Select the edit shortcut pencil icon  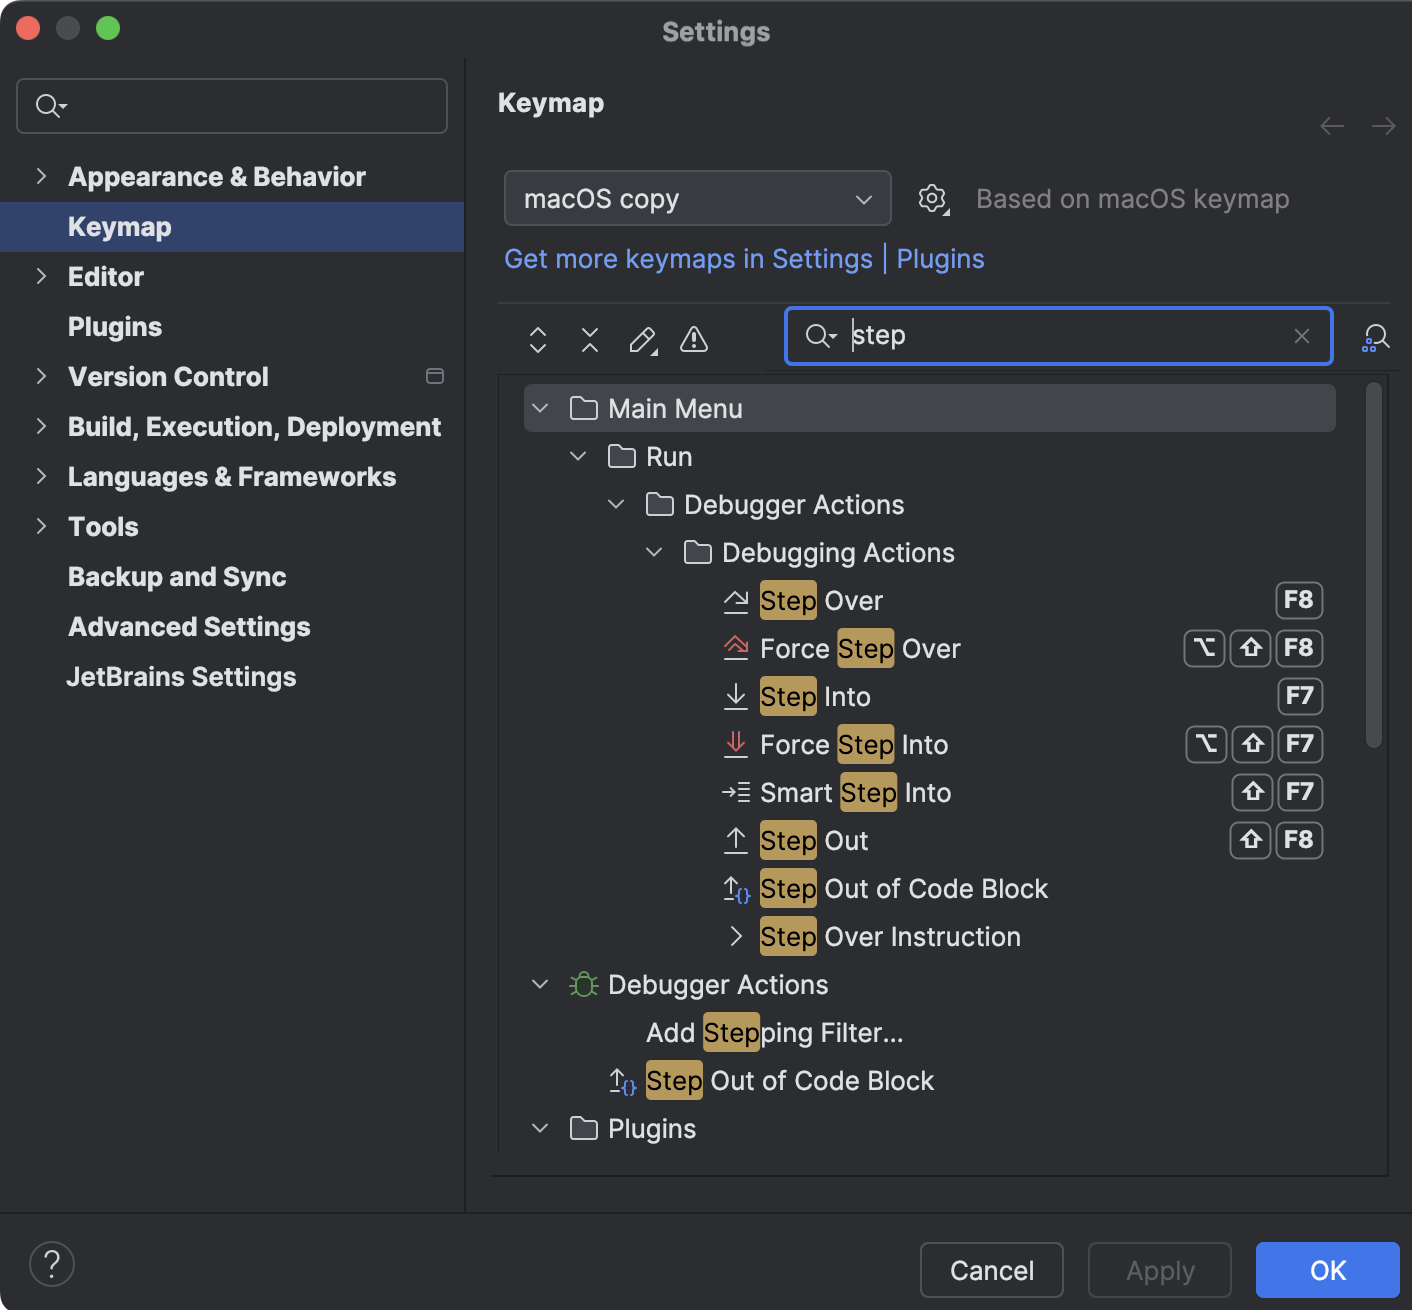click(x=642, y=340)
